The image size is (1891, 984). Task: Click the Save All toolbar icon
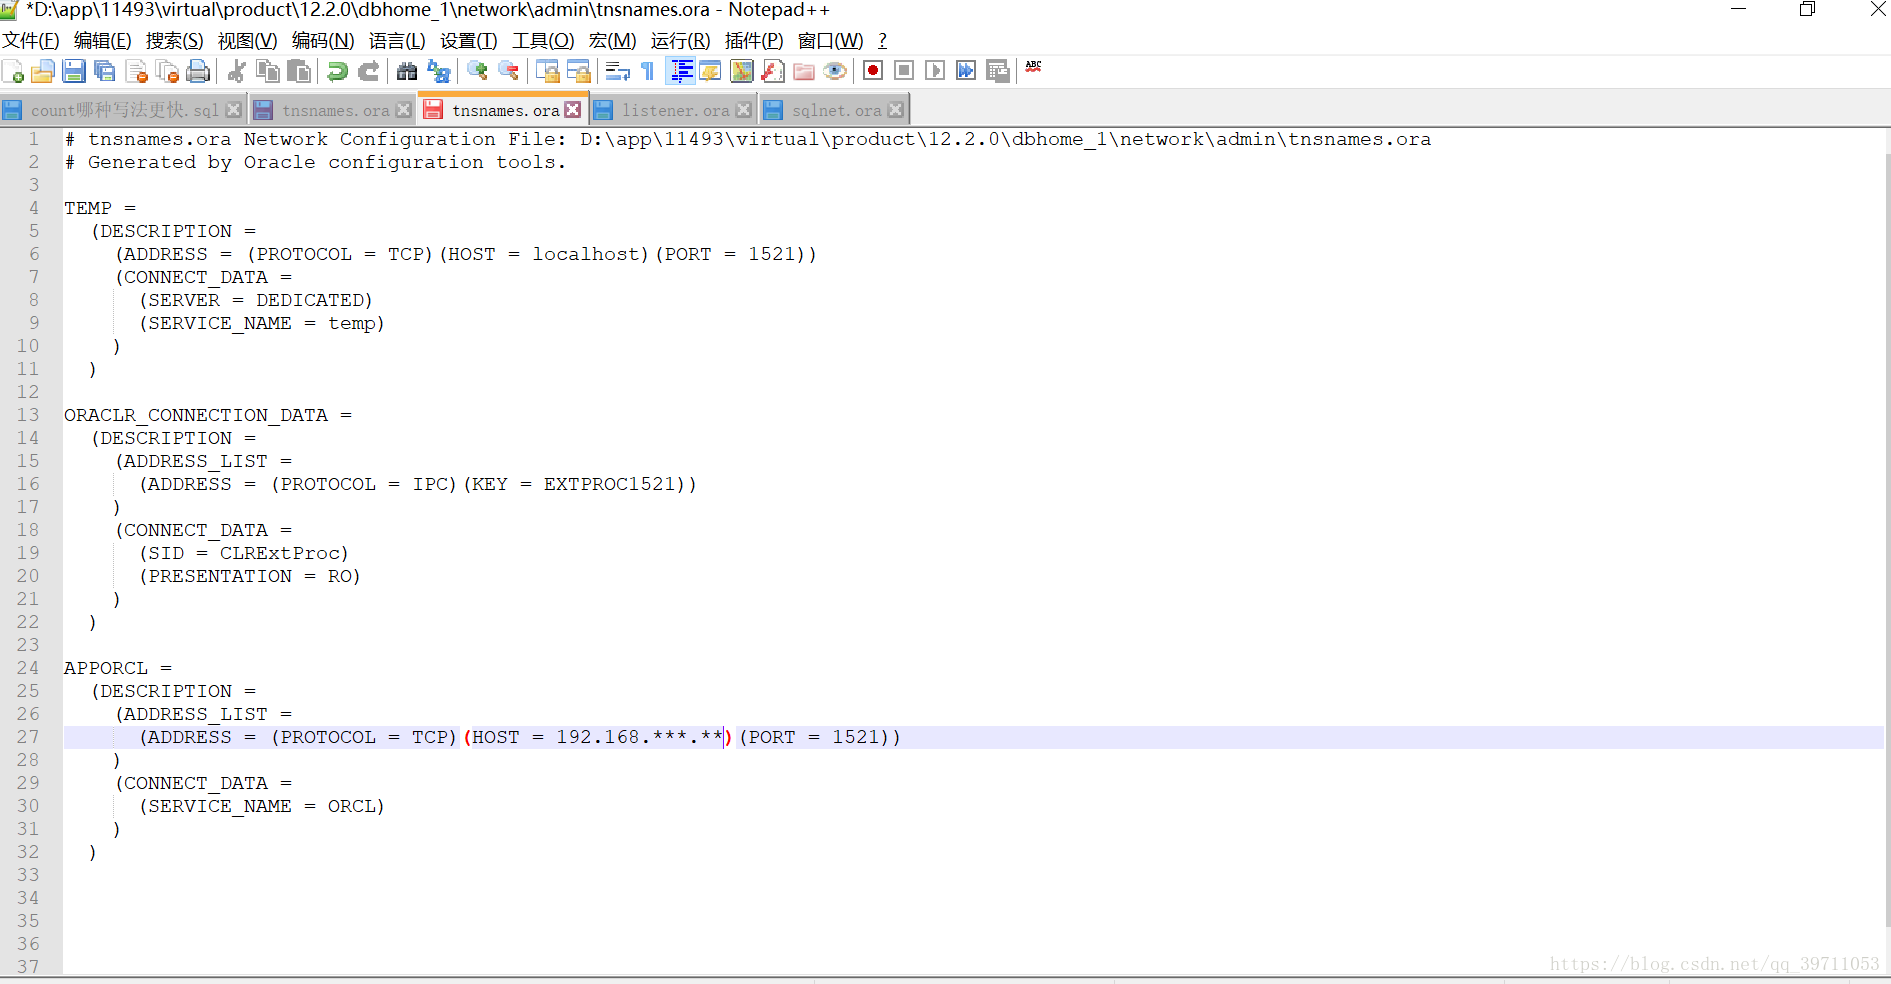[x=105, y=71]
